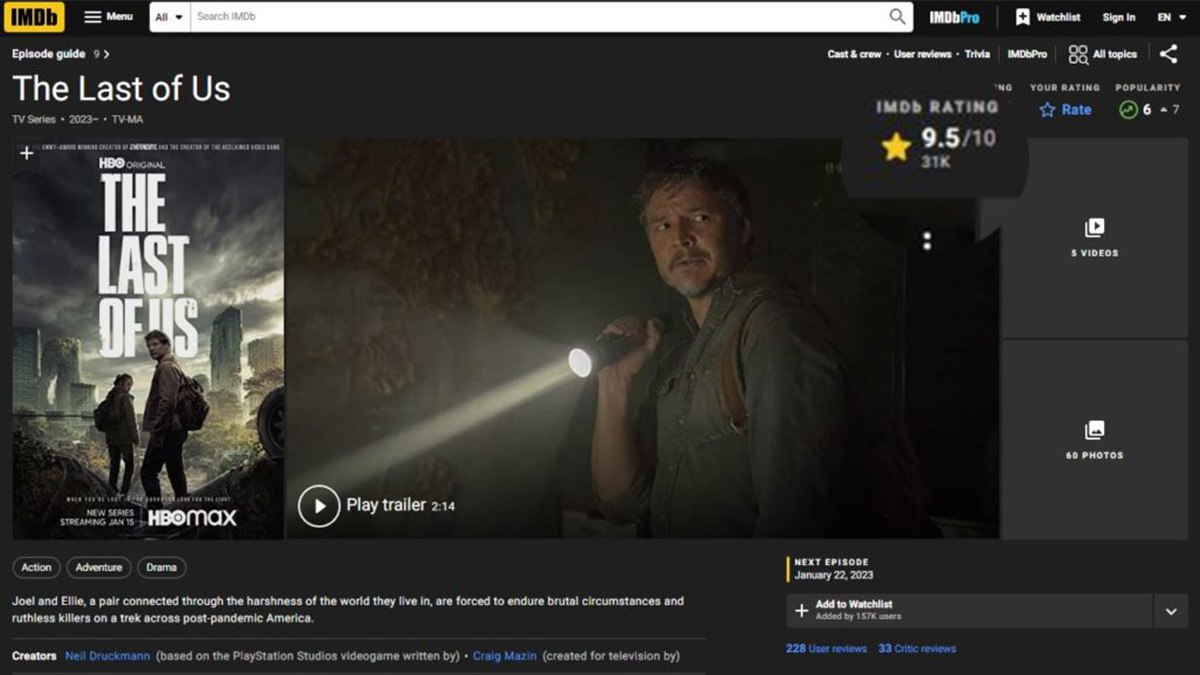Click the share icon
Viewport: 1200px width, 675px height.
1168,54
